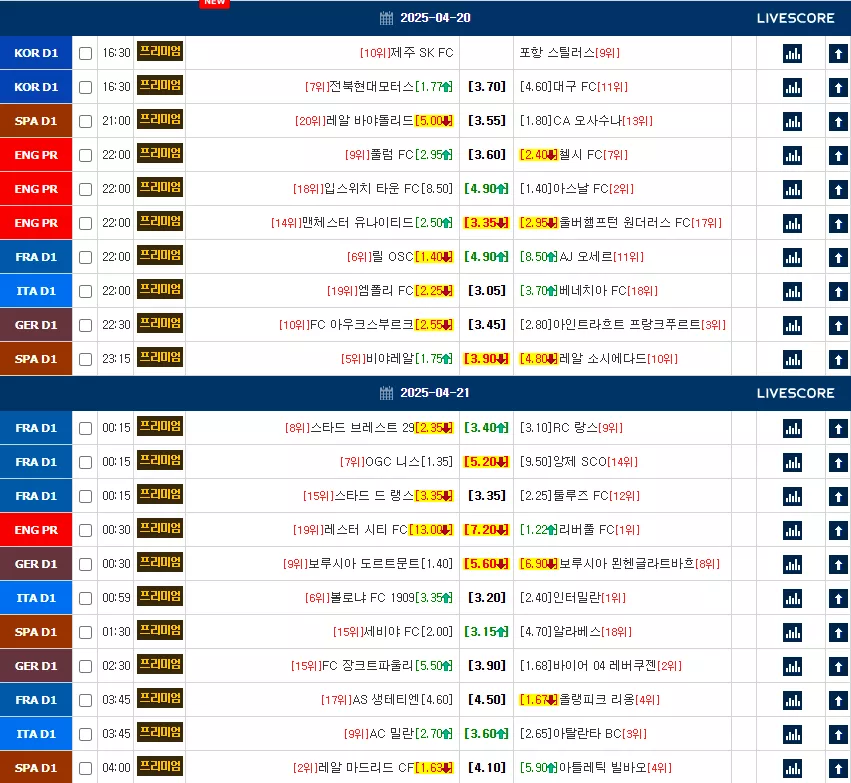This screenshot has width=851, height=783.
Task: Click the calendar icon beside 2025-04-20
Action: click(386, 18)
